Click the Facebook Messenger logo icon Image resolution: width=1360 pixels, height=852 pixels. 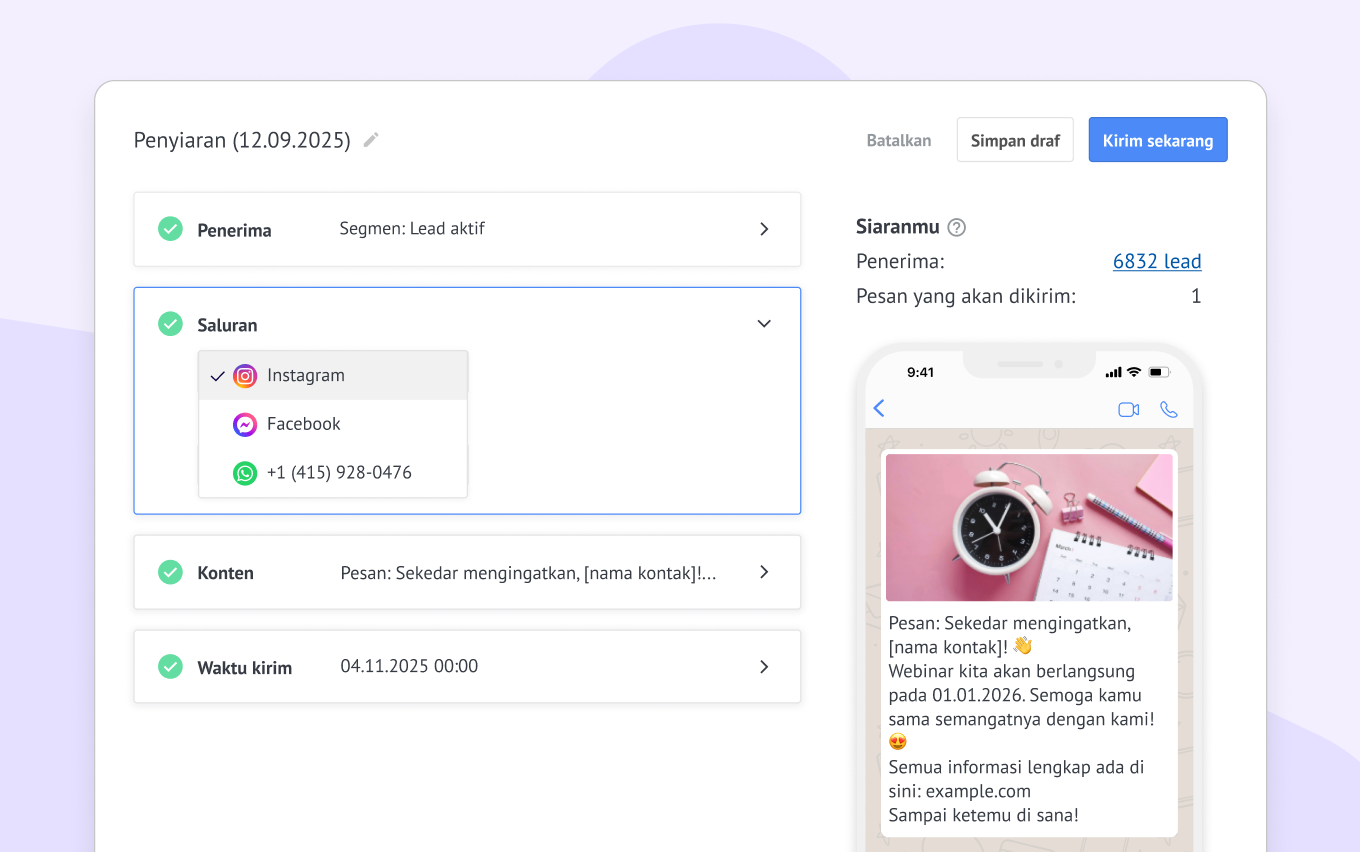pyautogui.click(x=245, y=425)
